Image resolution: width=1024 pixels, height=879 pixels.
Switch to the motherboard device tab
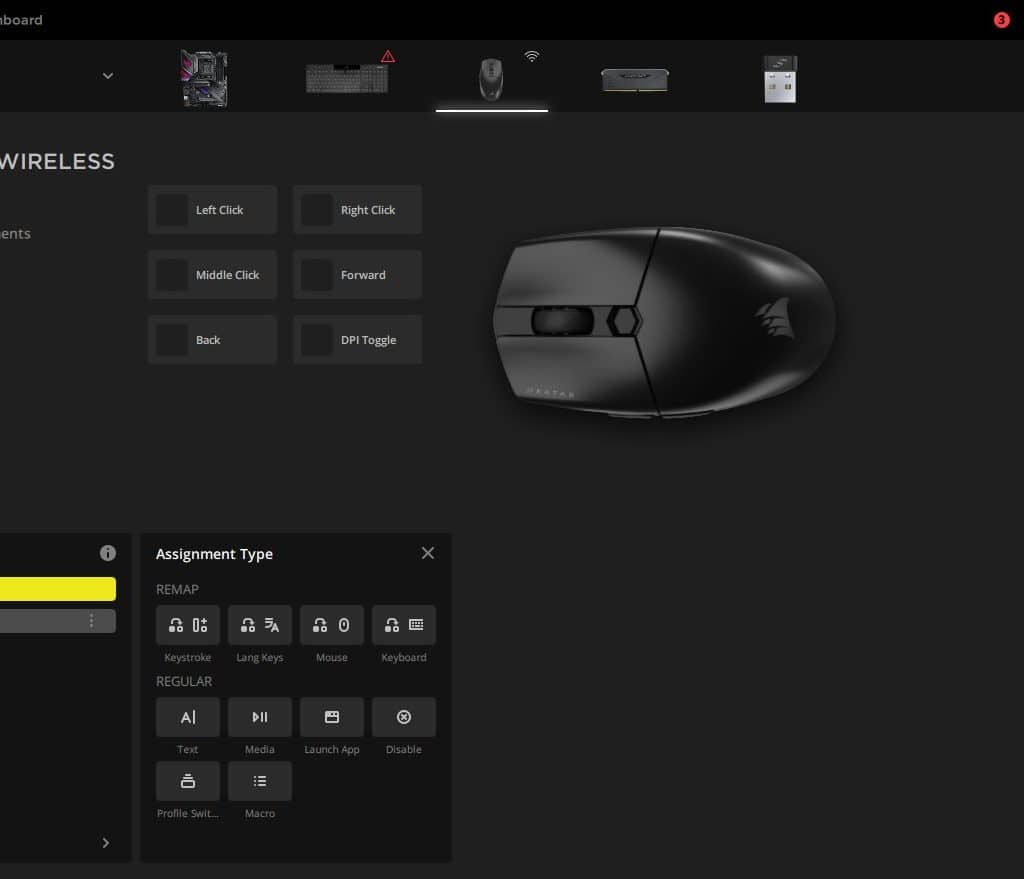[x=204, y=79]
